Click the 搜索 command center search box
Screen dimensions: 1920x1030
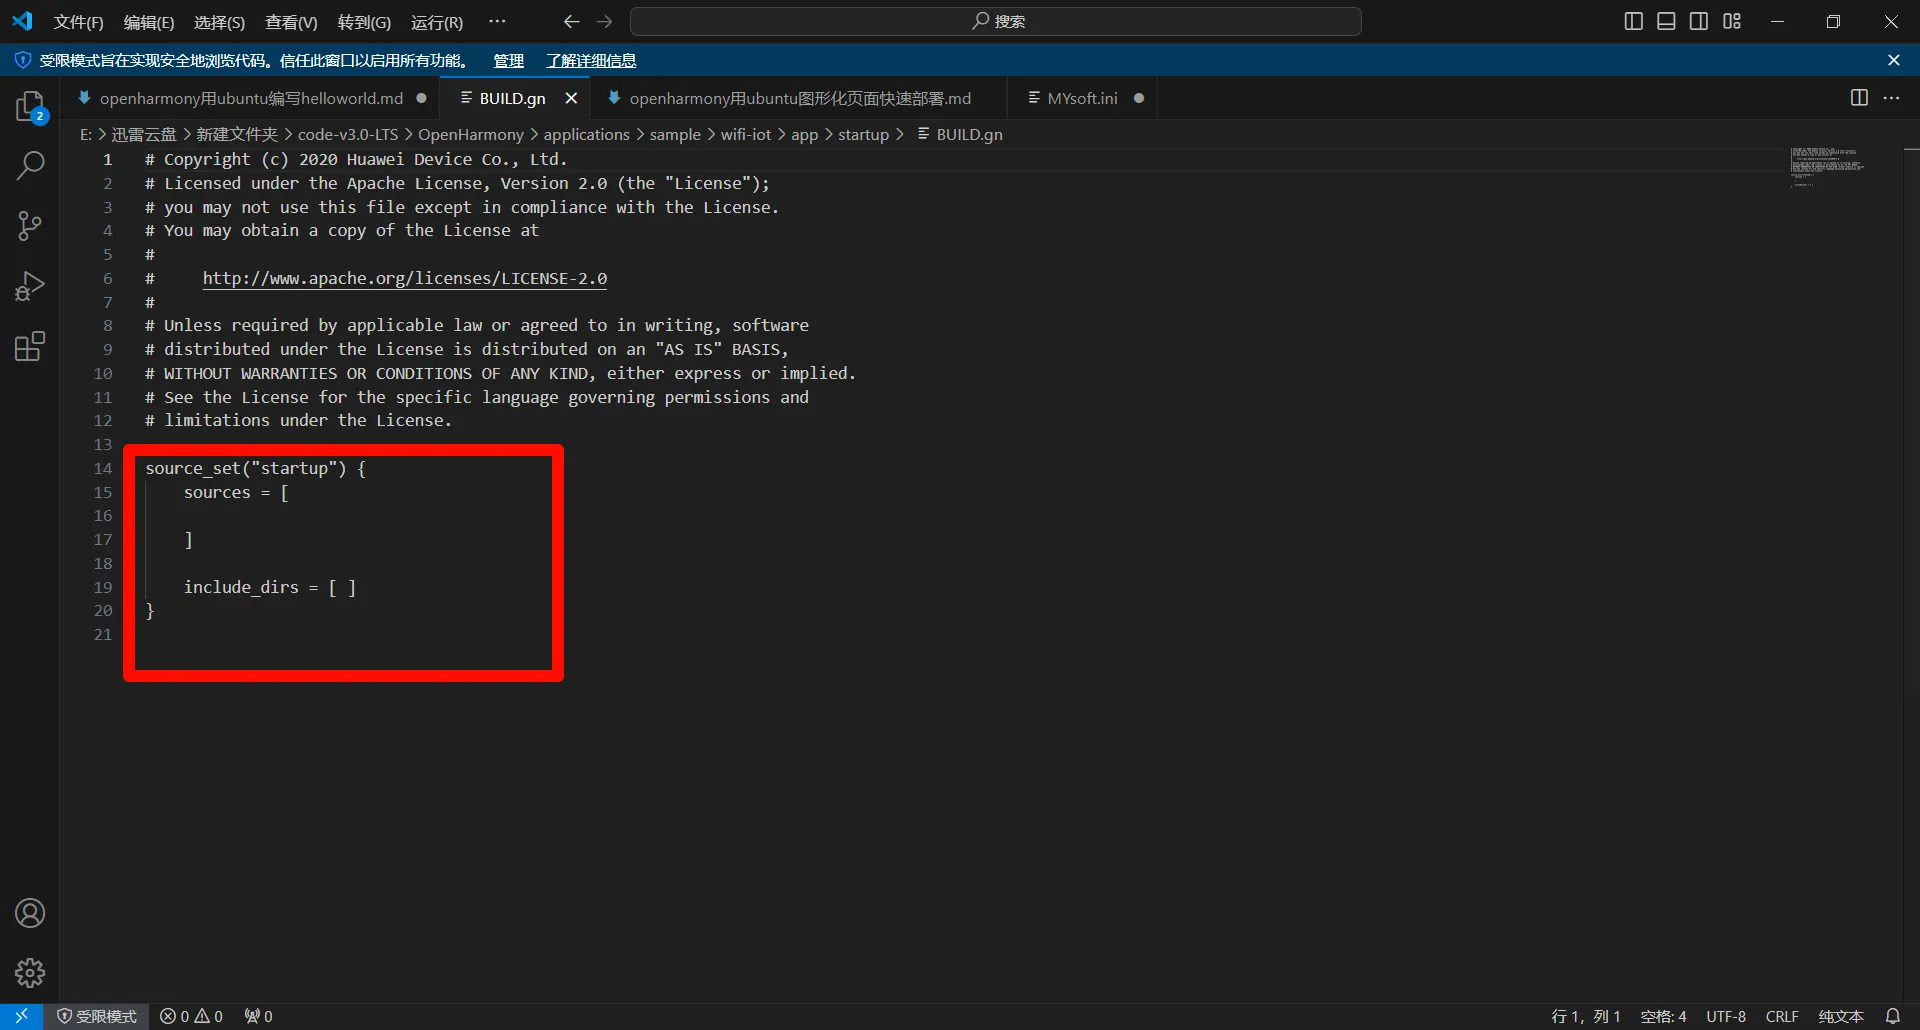point(996,21)
